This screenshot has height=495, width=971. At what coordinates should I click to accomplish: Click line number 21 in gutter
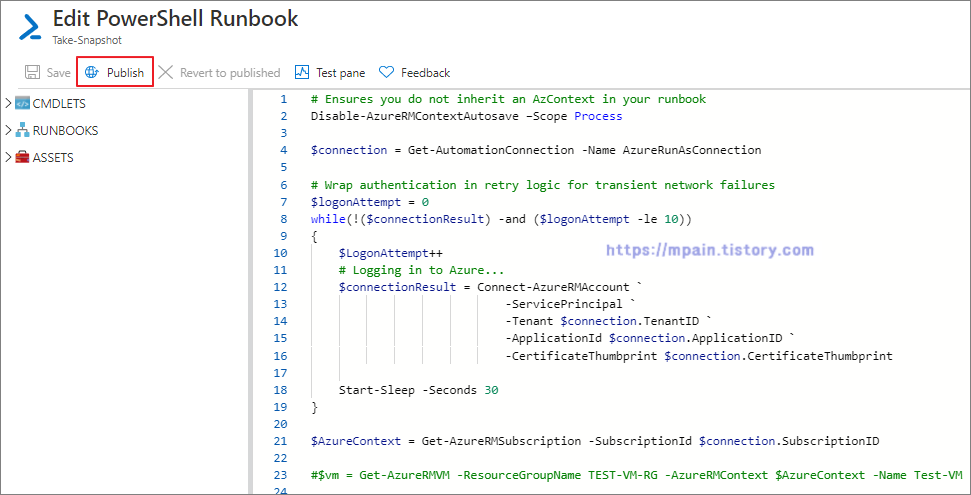point(280,442)
